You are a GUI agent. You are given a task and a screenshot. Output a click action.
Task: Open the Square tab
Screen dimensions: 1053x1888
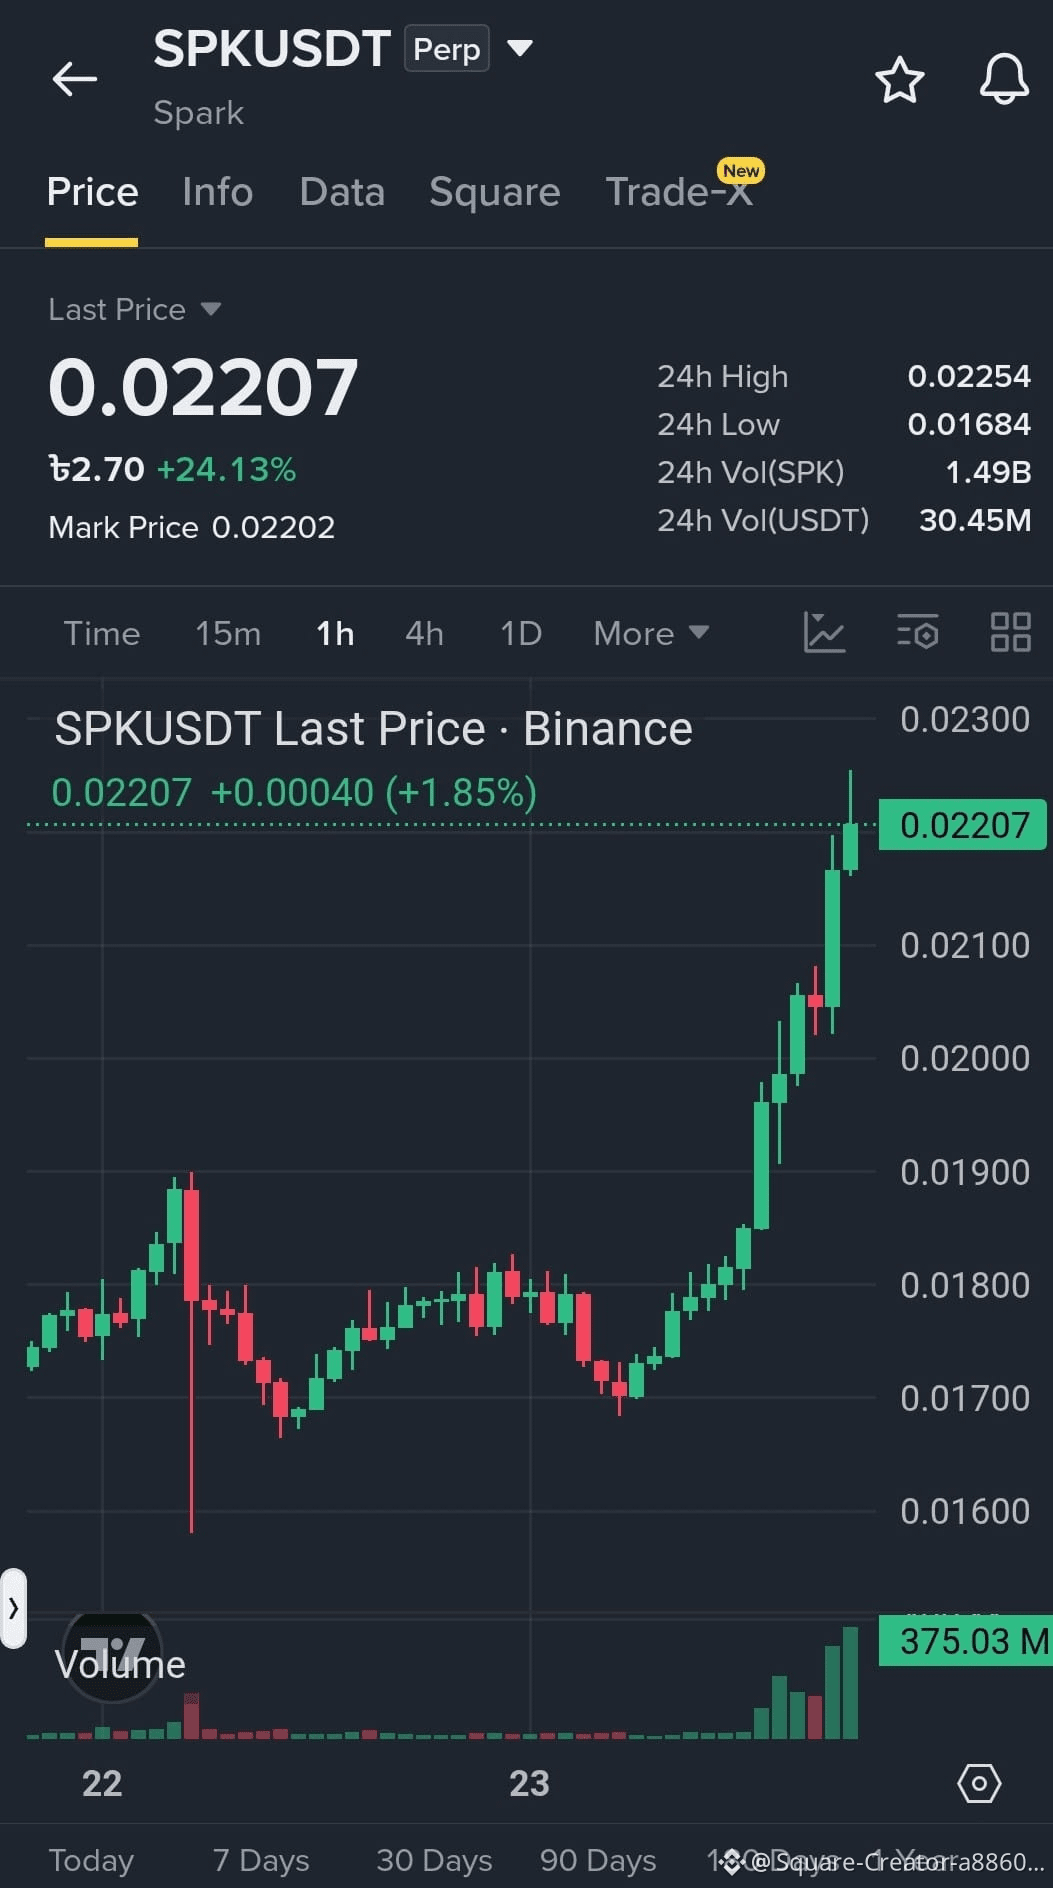pyautogui.click(x=494, y=192)
